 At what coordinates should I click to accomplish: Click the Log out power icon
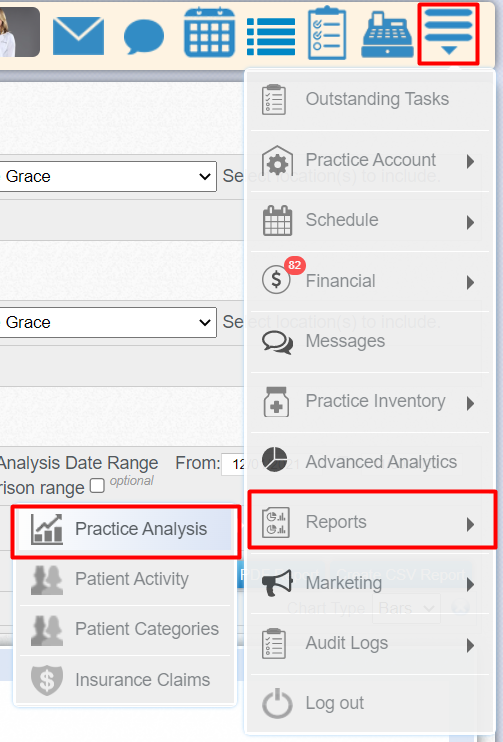coord(277,703)
